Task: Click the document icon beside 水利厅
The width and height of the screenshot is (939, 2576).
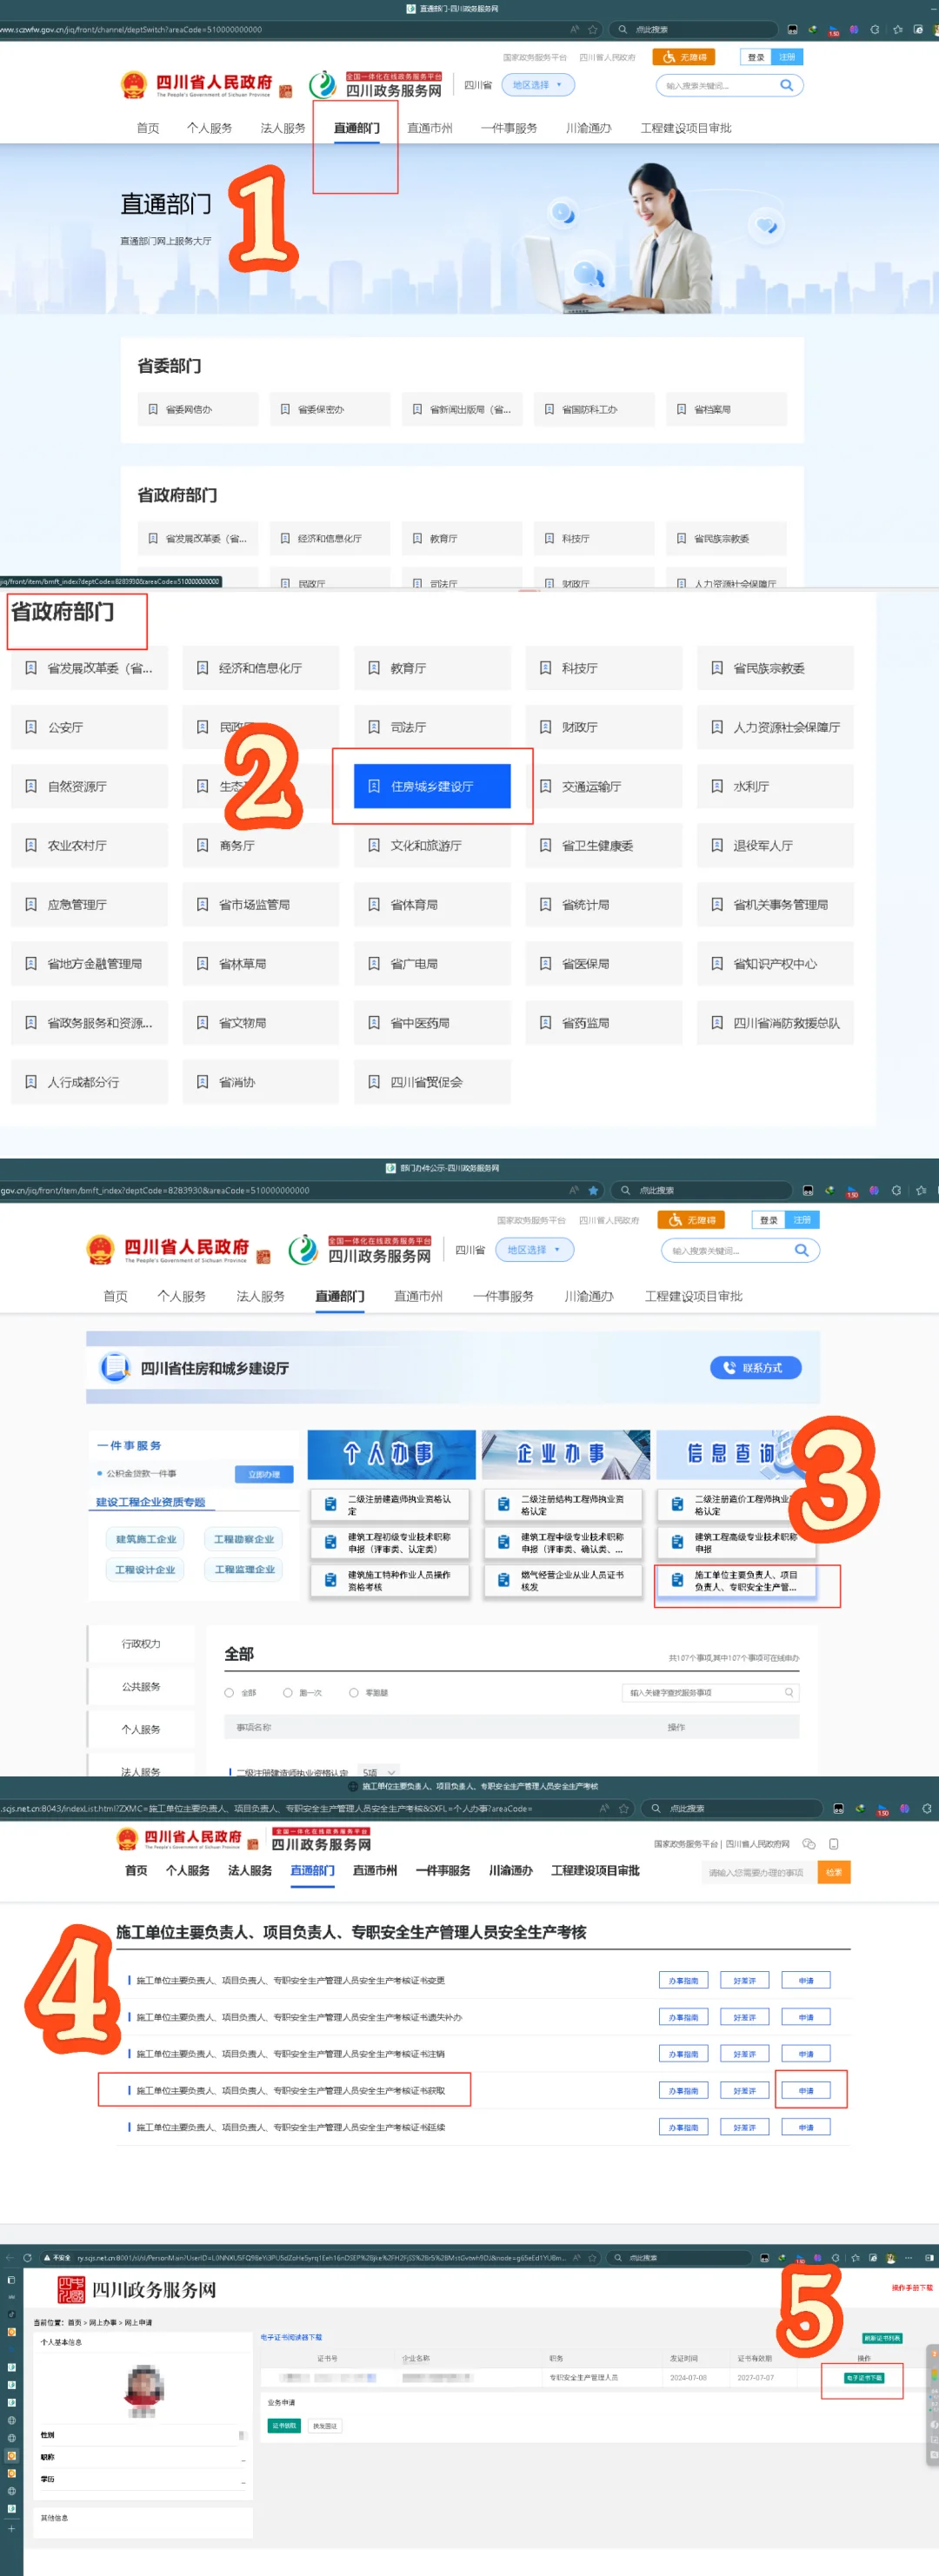Action: click(717, 786)
